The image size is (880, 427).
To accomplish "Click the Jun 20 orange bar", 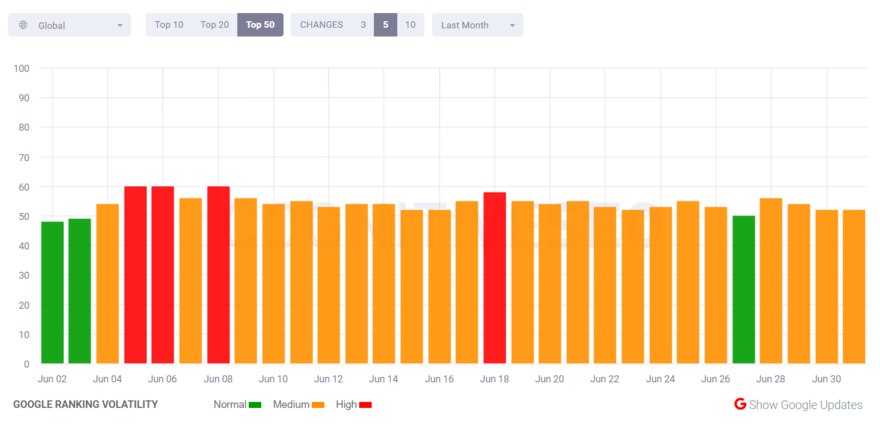I will [550, 284].
